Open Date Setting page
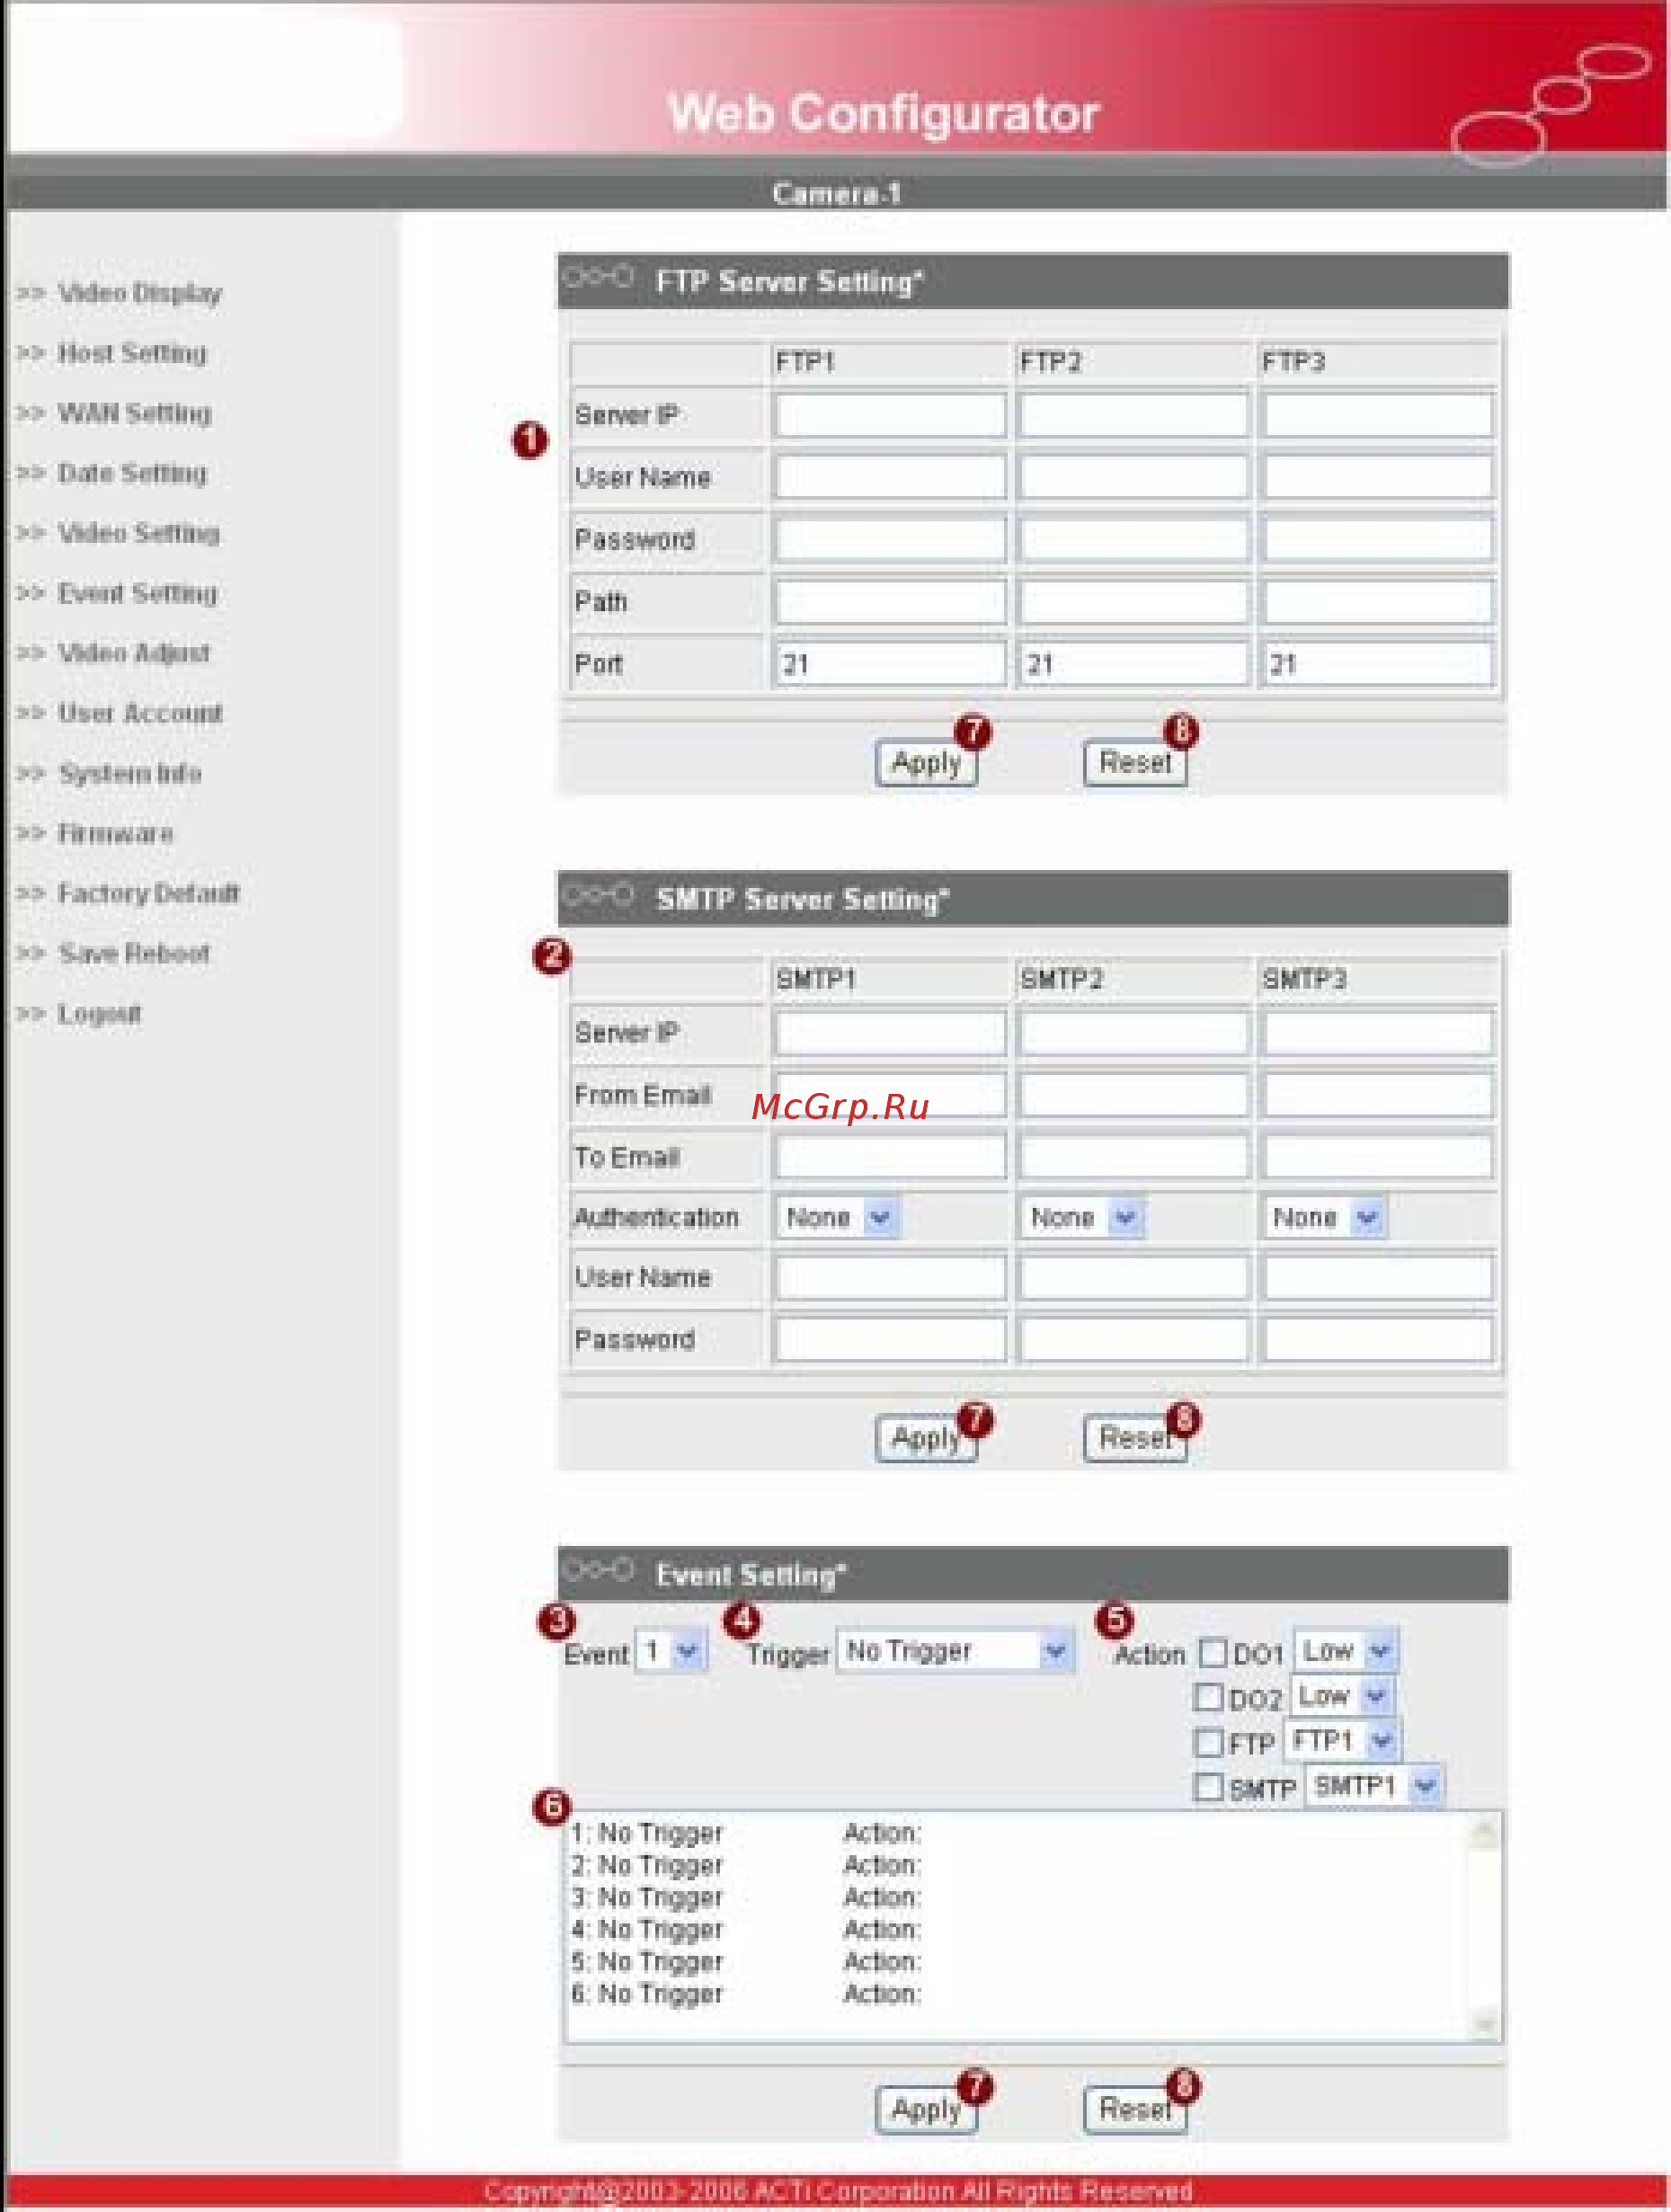1671x2212 pixels. 132,473
